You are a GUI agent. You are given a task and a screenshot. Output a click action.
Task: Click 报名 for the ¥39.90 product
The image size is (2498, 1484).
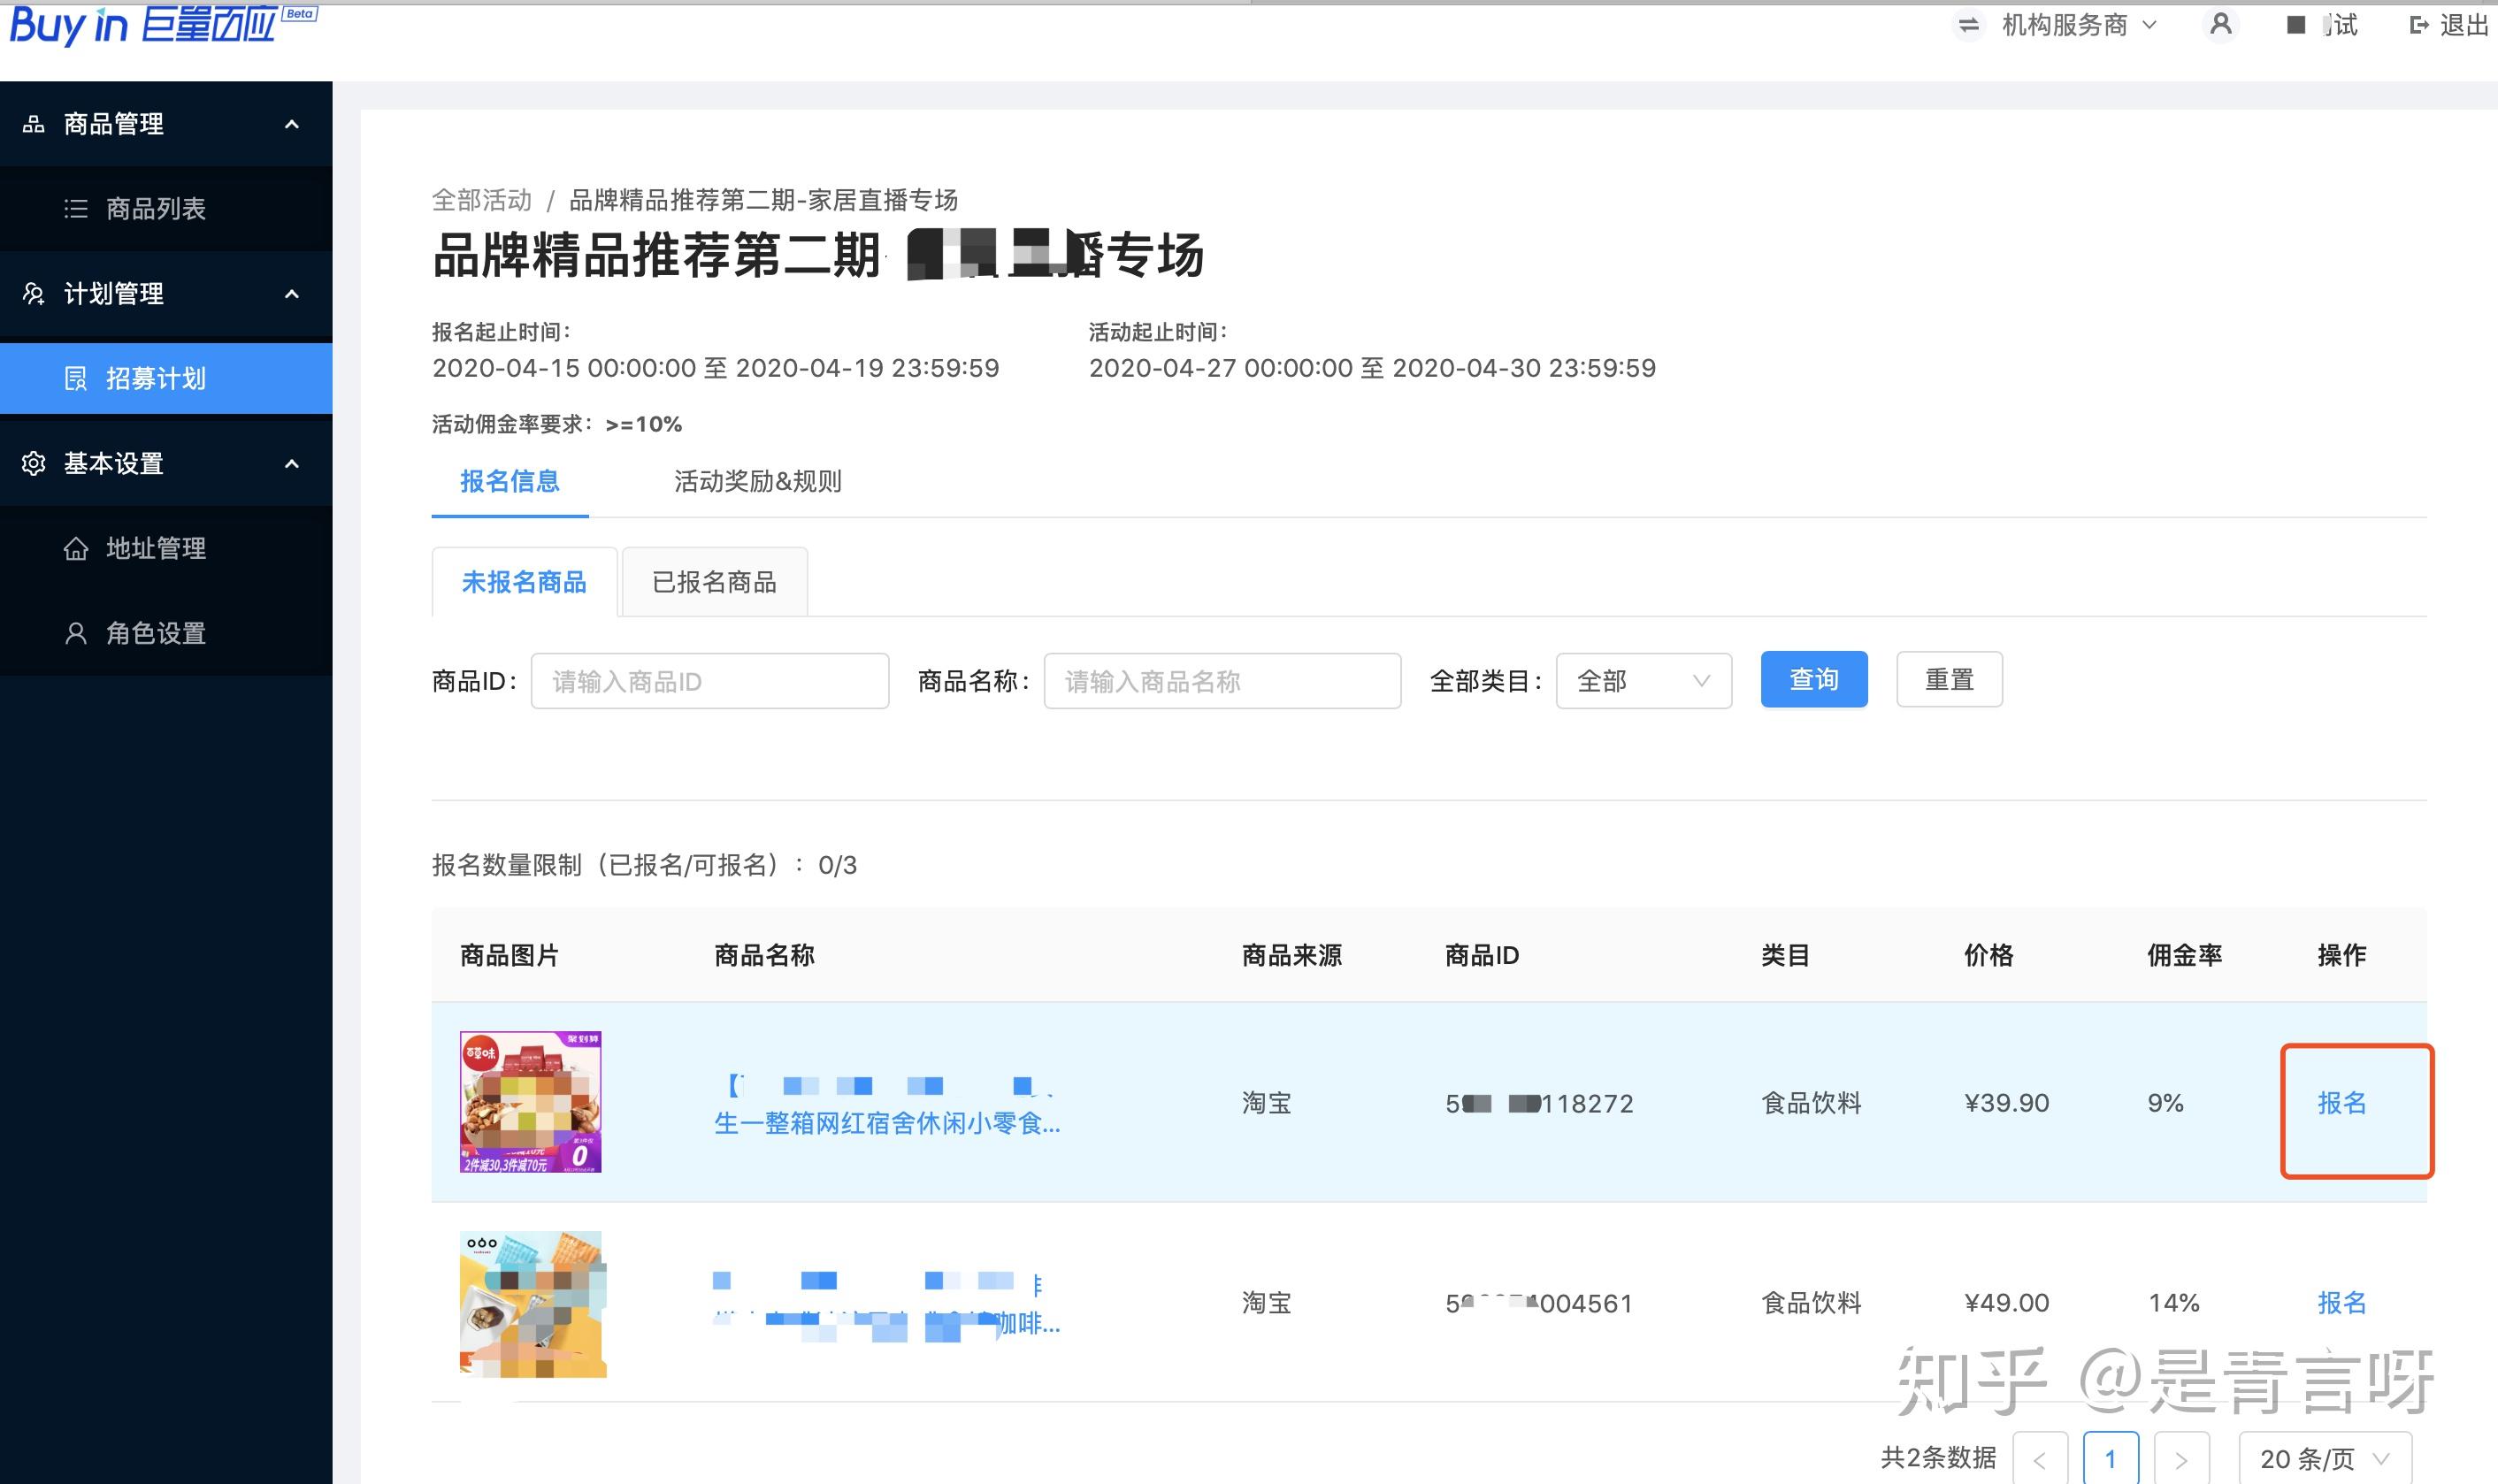click(2342, 1103)
